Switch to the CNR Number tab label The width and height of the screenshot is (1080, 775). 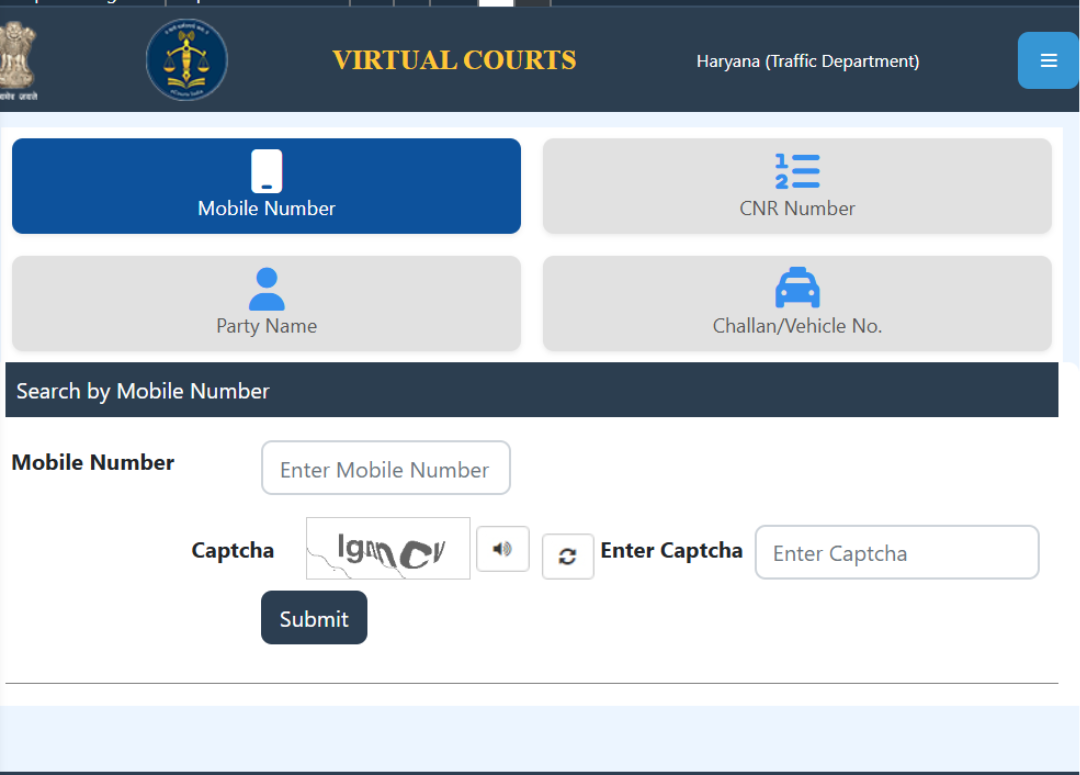tap(797, 209)
